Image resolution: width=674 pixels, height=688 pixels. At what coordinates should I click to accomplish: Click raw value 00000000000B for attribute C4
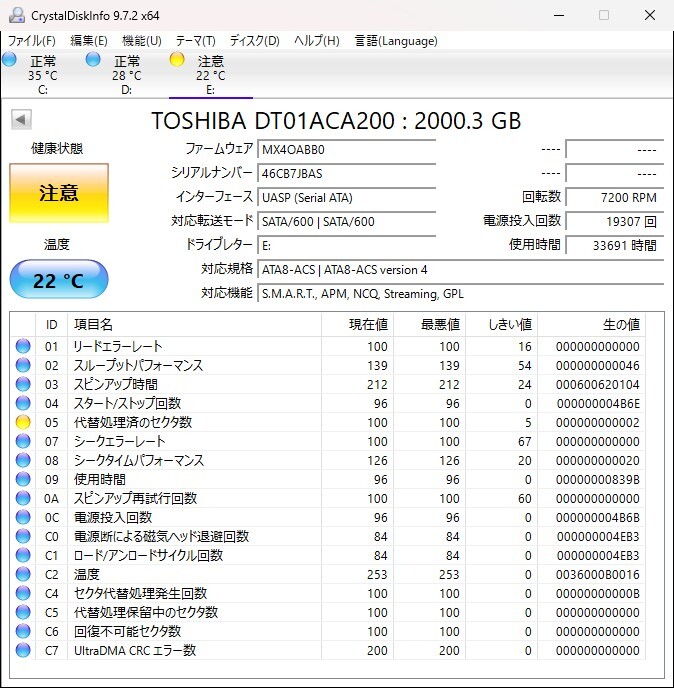(x=598, y=594)
